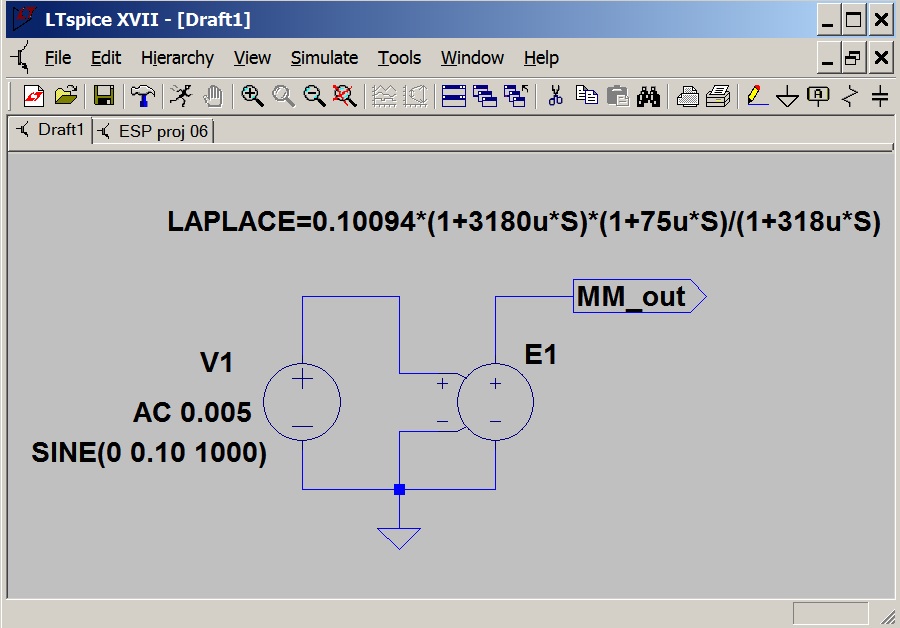Image resolution: width=900 pixels, height=628 pixels.
Task: Restore the inner document window
Action: pyautogui.click(x=854, y=57)
